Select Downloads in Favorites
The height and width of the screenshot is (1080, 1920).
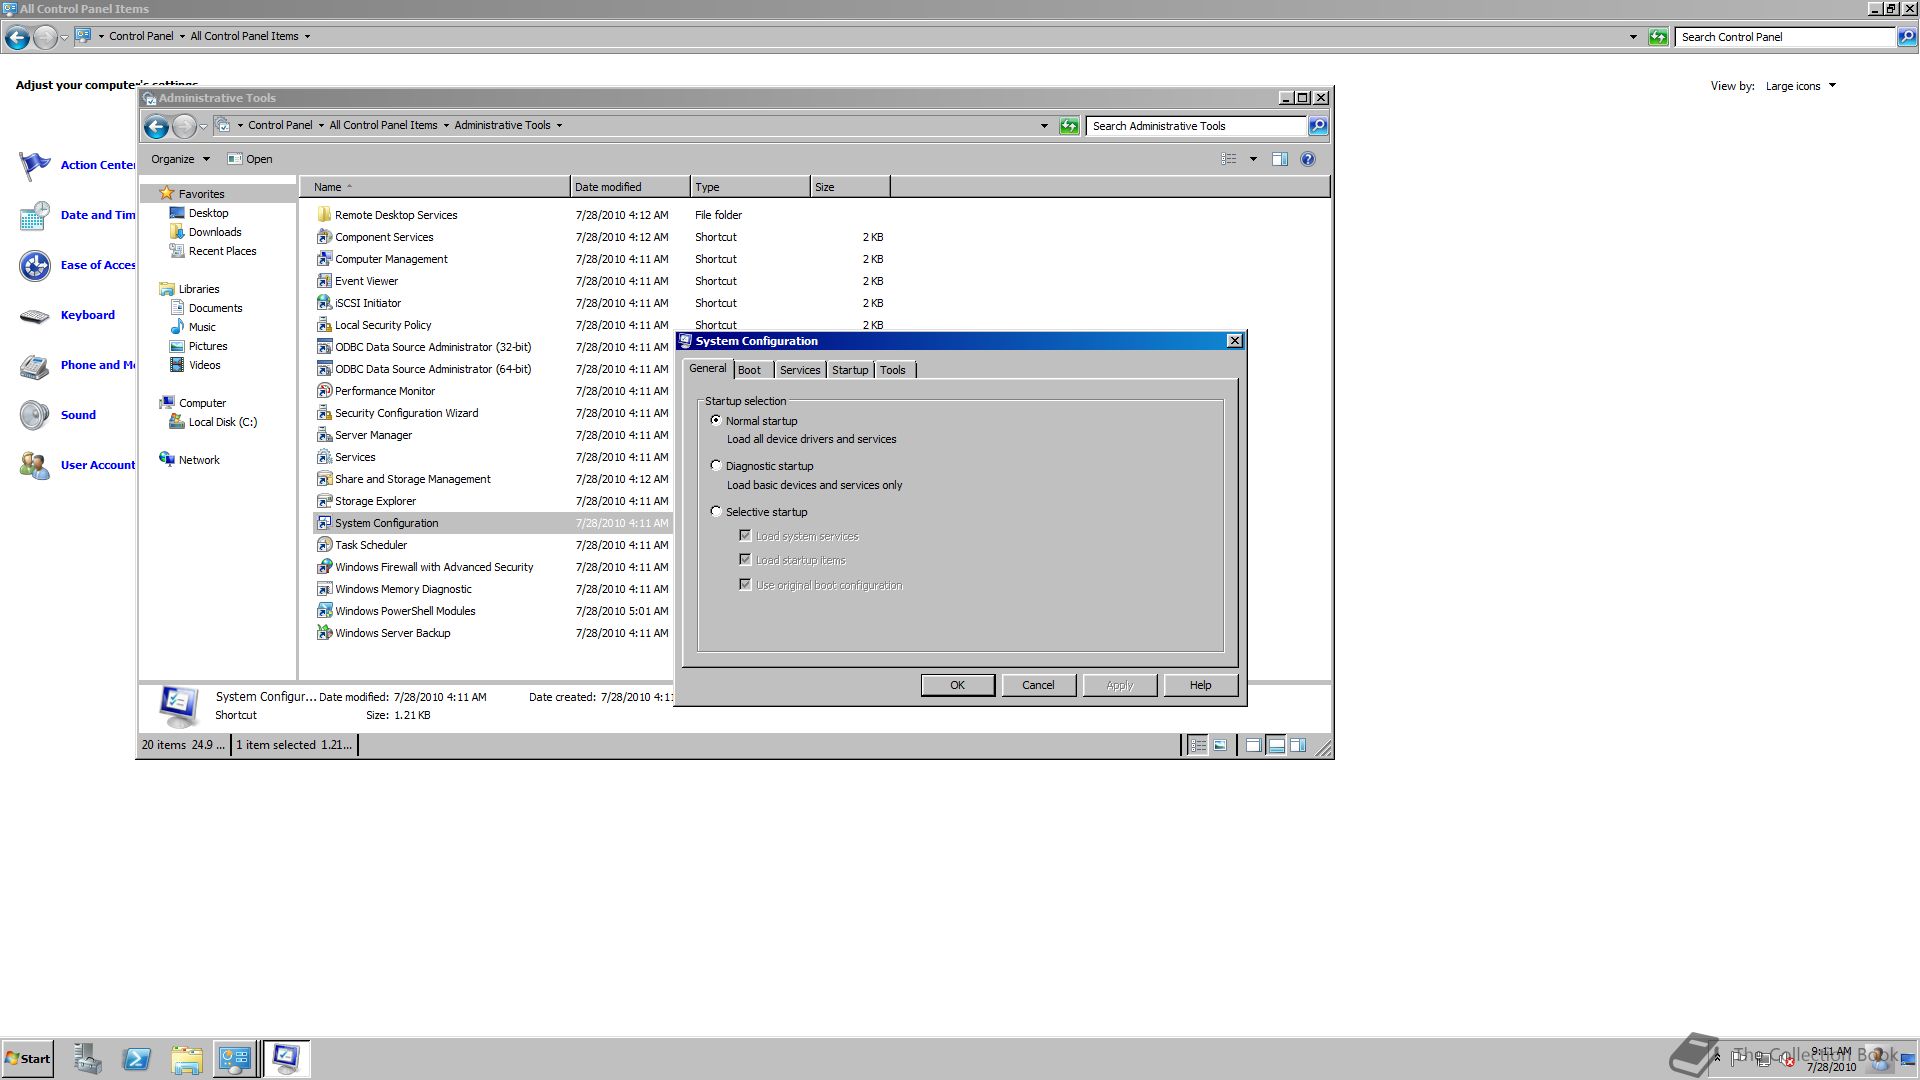[x=215, y=232]
